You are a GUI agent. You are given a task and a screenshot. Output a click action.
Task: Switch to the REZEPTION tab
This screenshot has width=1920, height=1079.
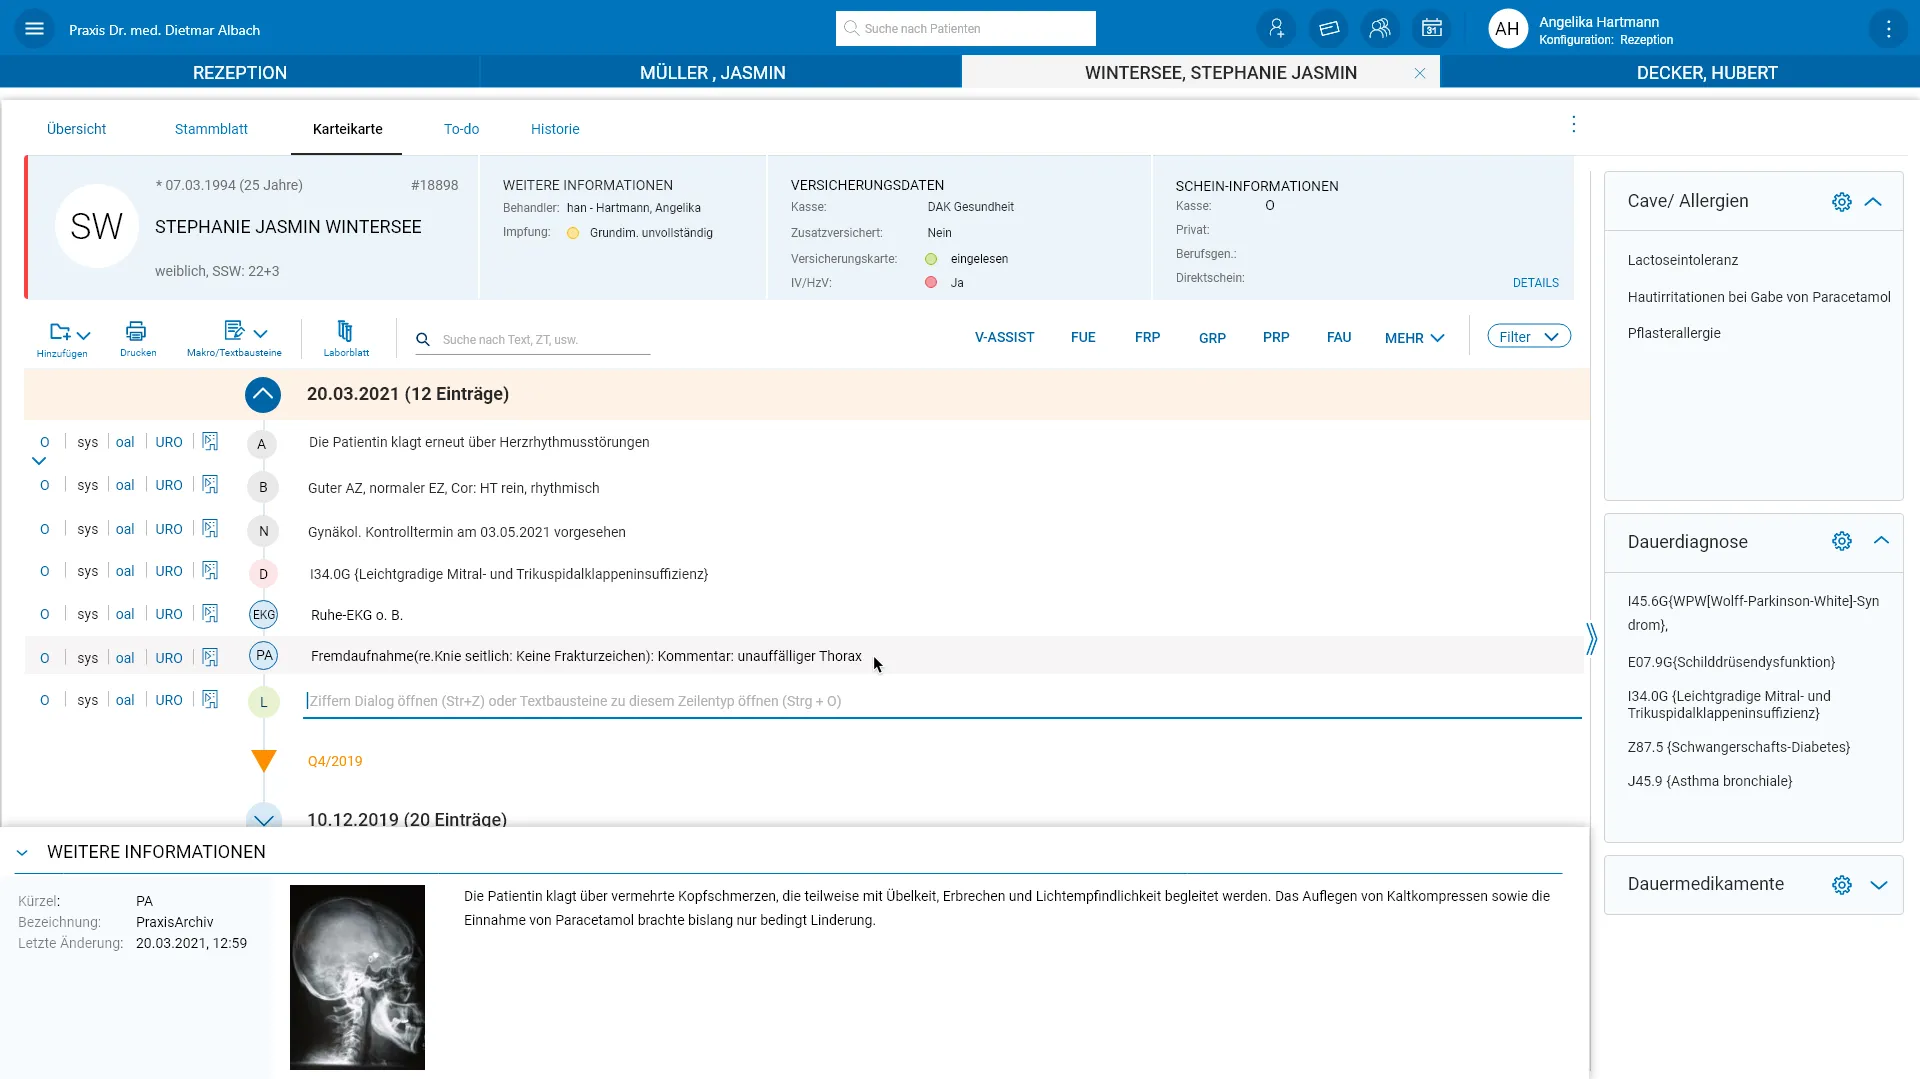pyautogui.click(x=240, y=73)
